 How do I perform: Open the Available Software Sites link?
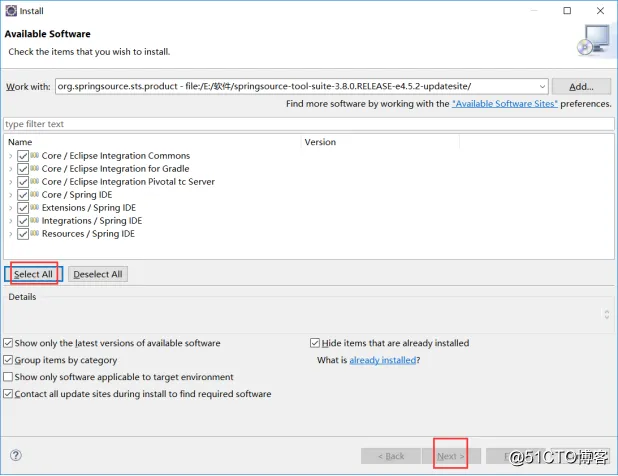click(x=505, y=104)
